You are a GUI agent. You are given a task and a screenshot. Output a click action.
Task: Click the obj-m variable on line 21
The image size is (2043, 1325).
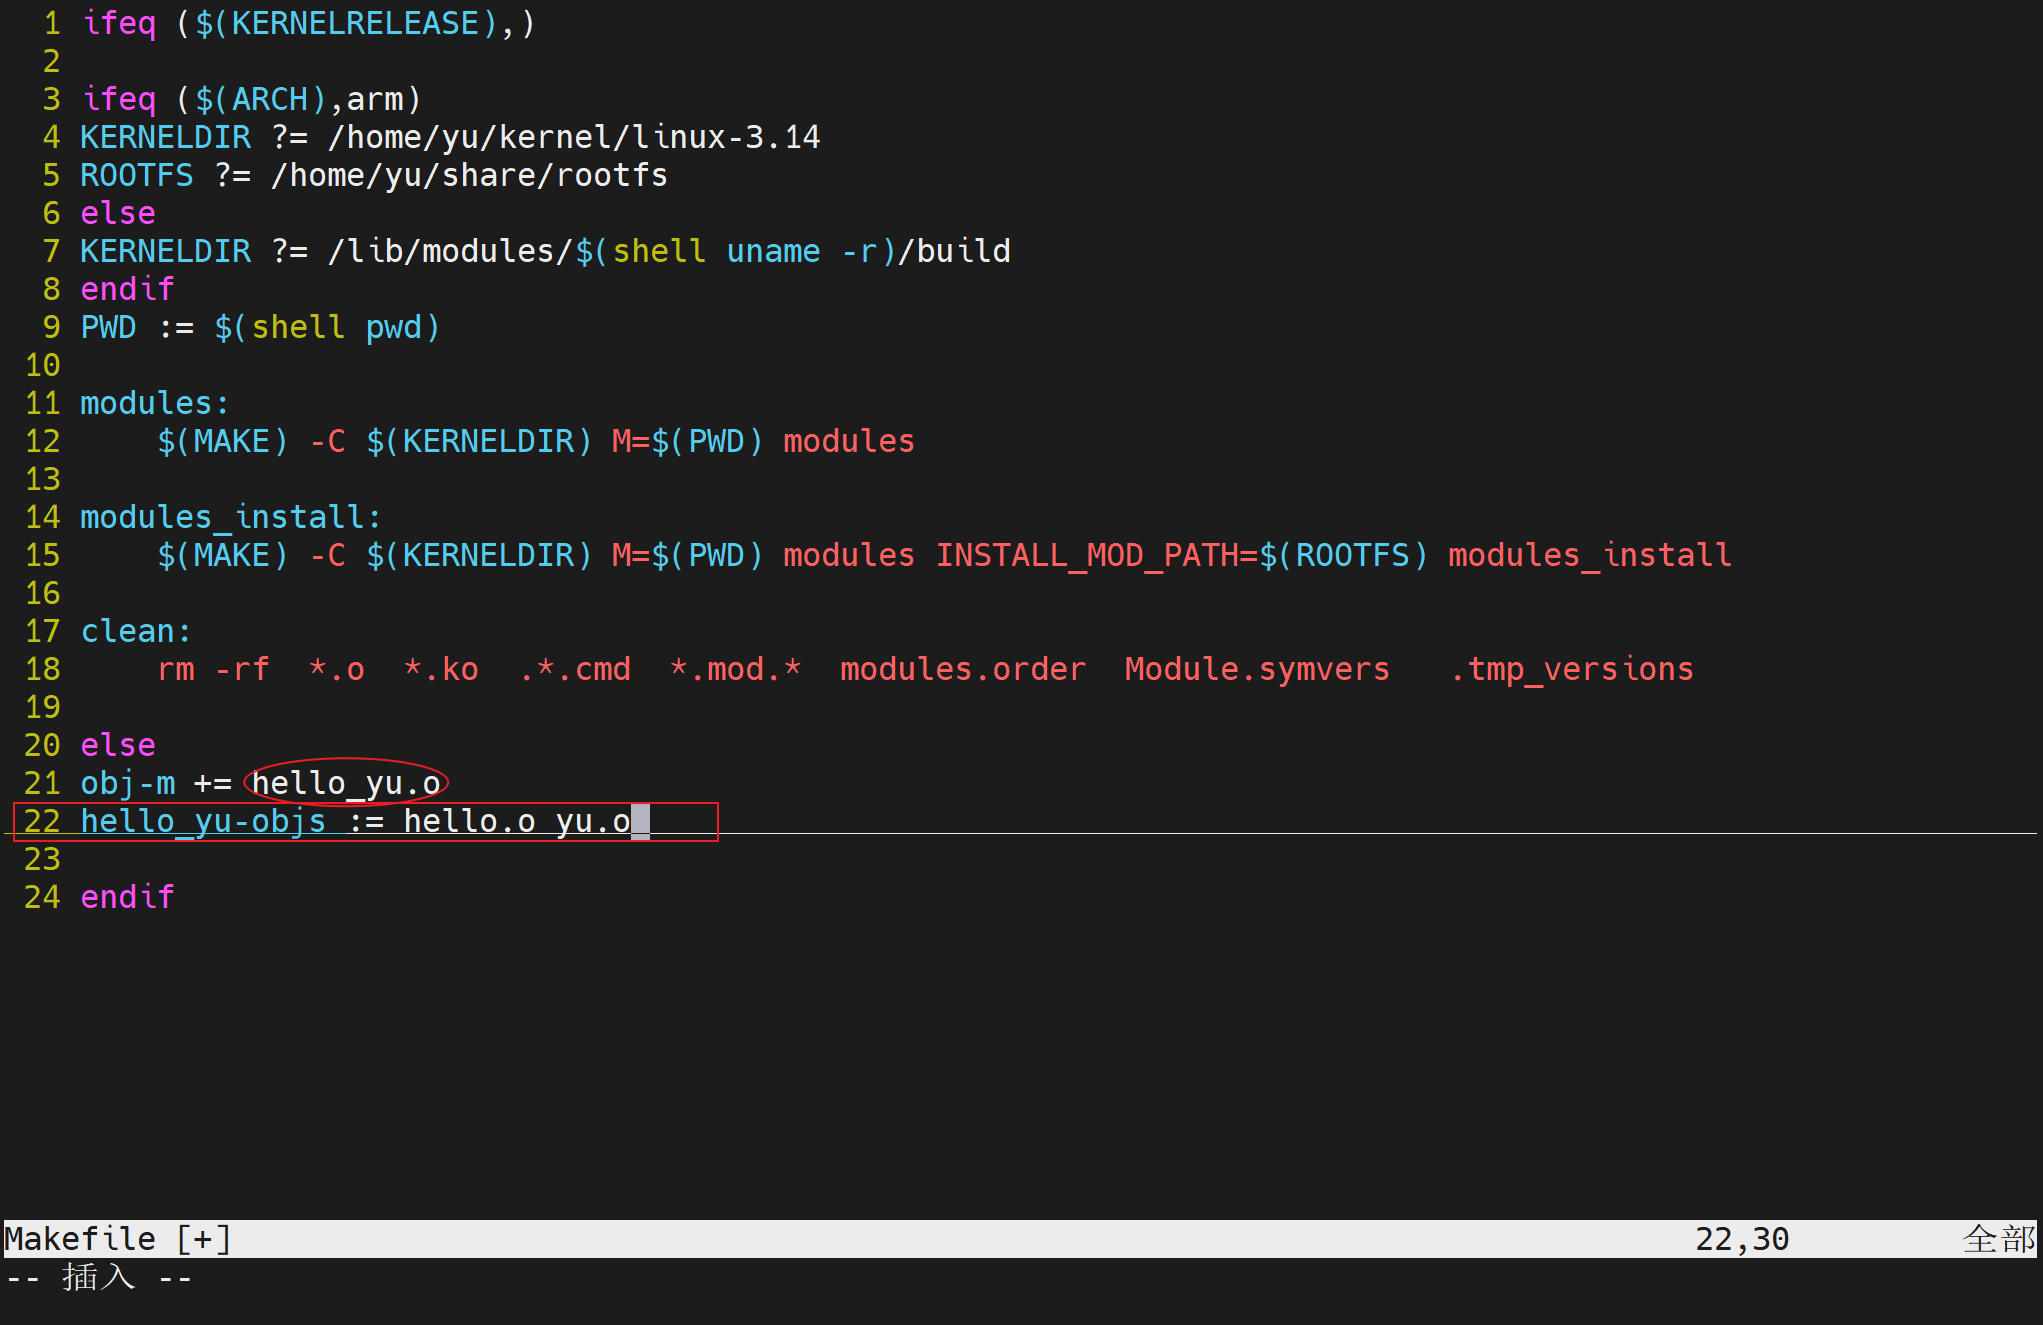[127, 783]
